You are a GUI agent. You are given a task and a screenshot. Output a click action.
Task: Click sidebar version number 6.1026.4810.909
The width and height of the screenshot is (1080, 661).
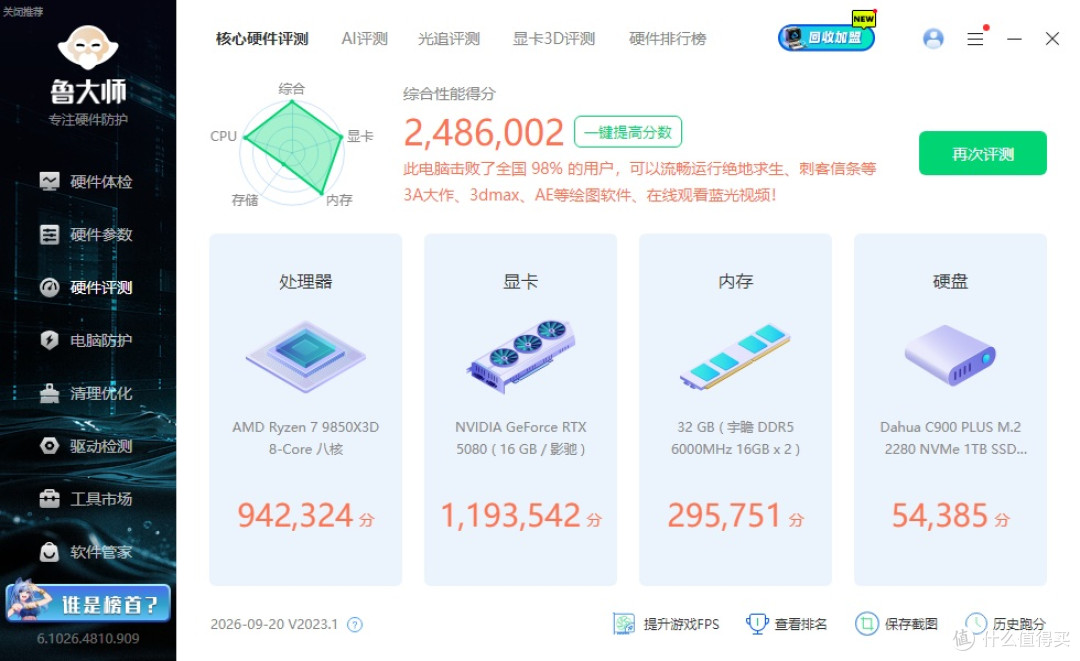click(x=88, y=639)
